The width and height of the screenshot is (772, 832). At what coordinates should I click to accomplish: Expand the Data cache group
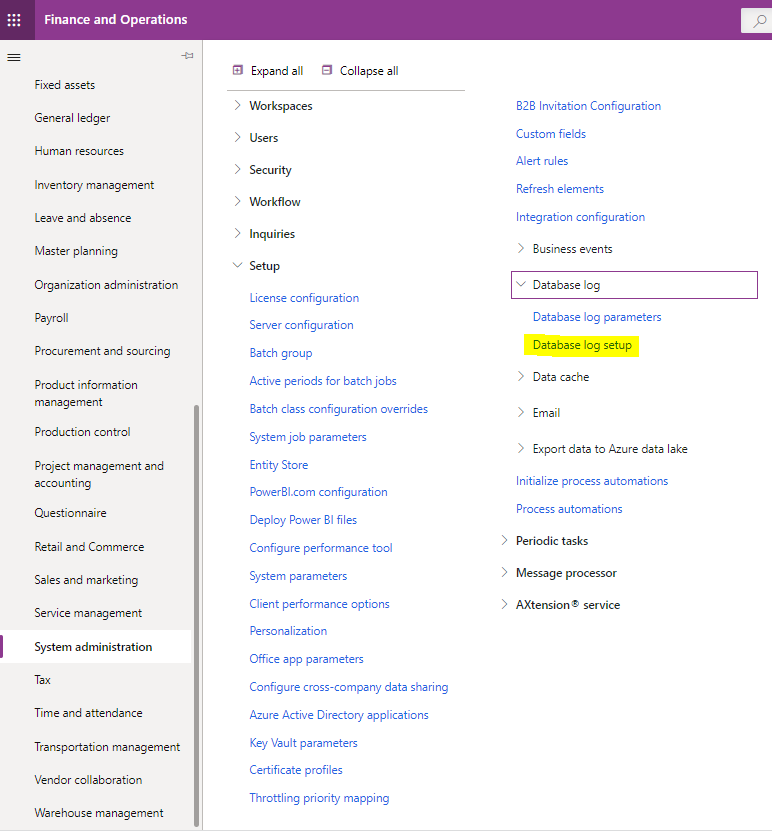521,376
